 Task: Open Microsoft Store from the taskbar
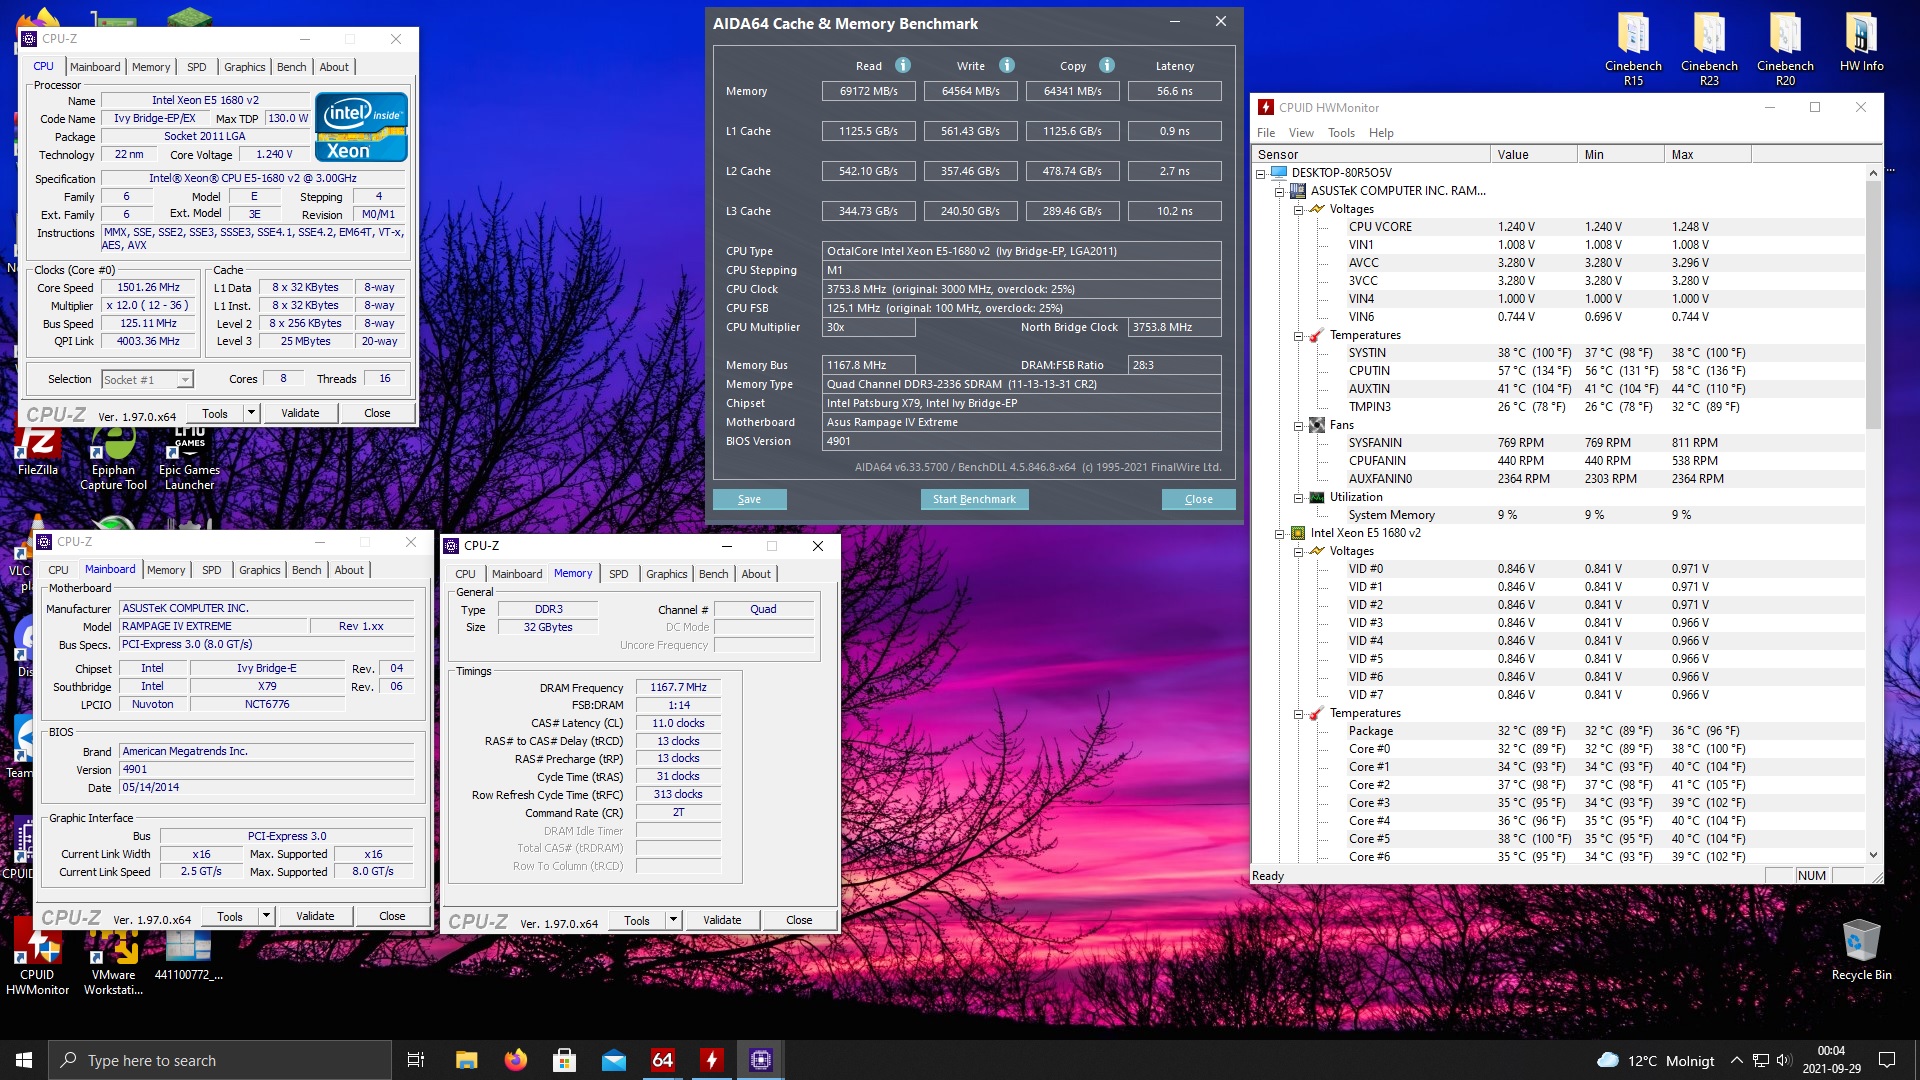(564, 1060)
